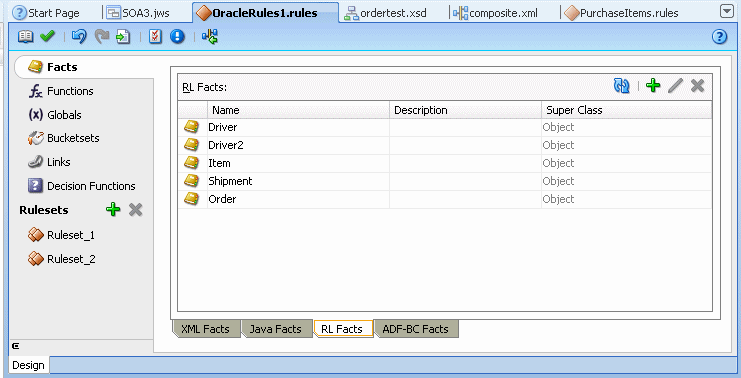Screen dimensions: 741x378
Task: Select the Design view tab
Action: coord(28,365)
